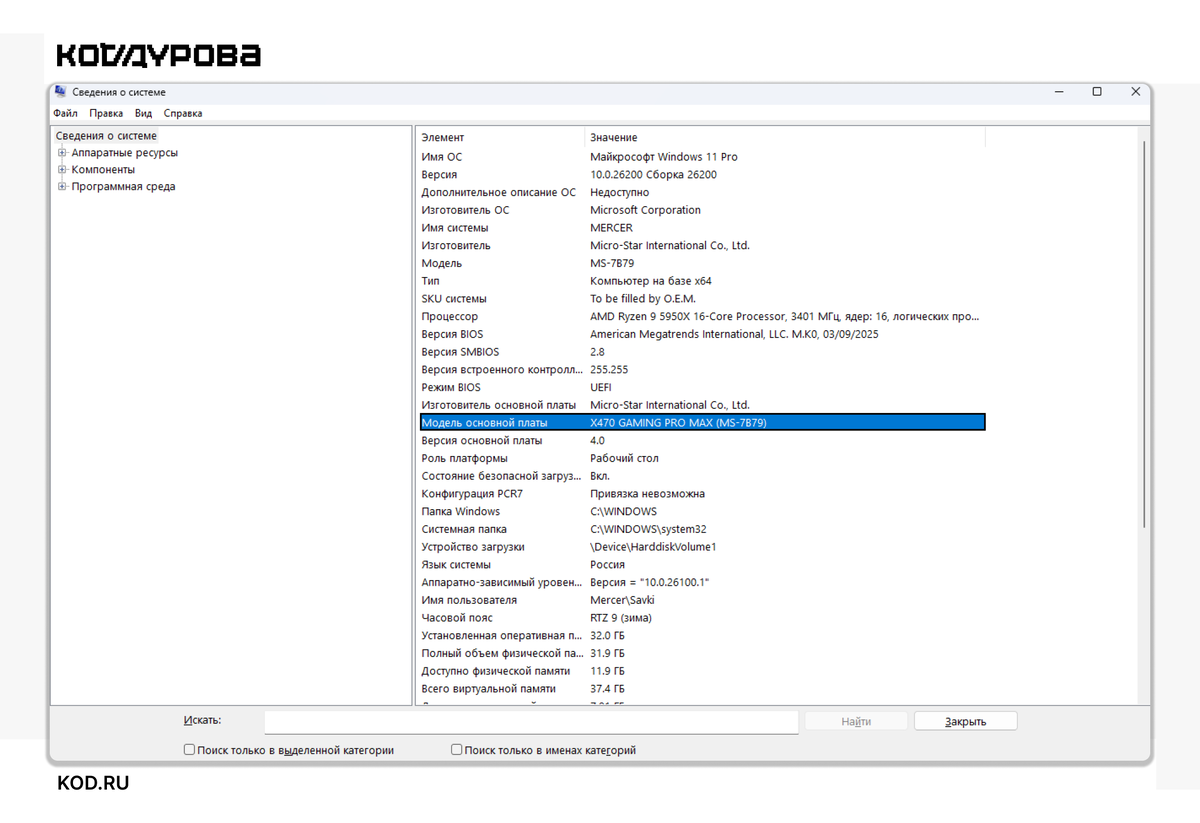Check Поиск только в именах категорий
This screenshot has height=823, width=1200.
click(x=457, y=750)
